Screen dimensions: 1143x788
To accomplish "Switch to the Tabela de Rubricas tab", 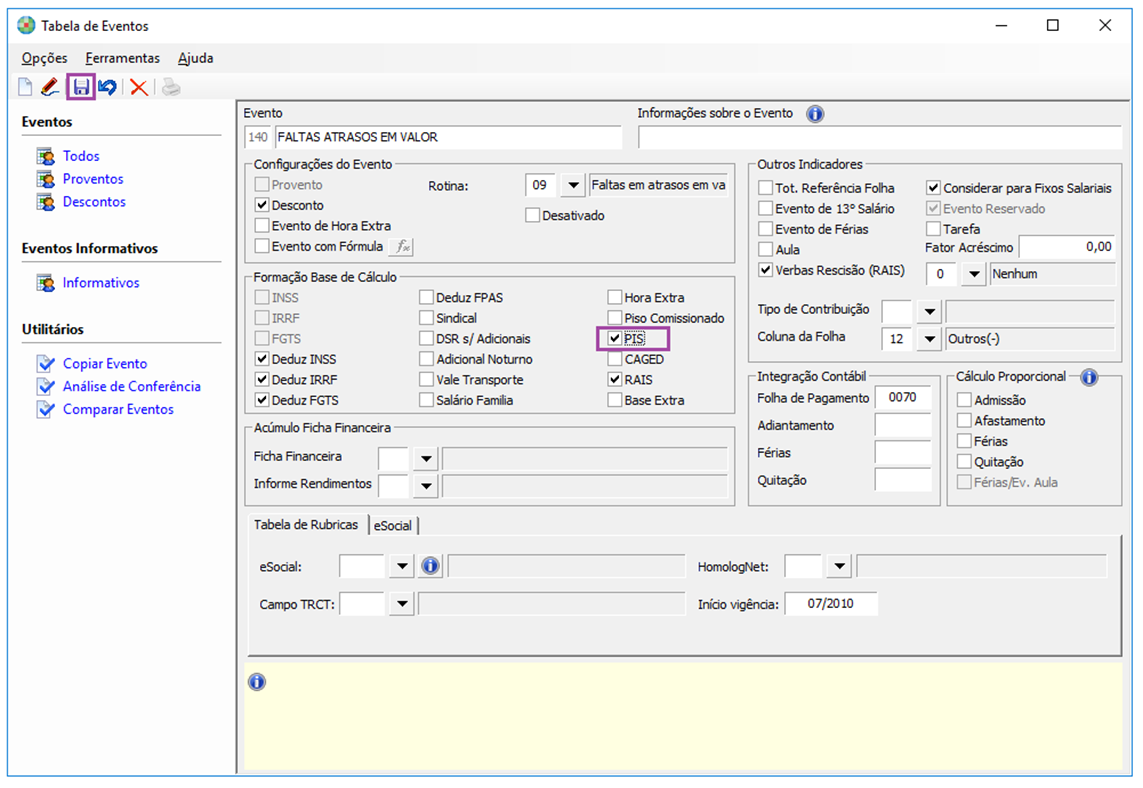I will pyautogui.click(x=306, y=525).
